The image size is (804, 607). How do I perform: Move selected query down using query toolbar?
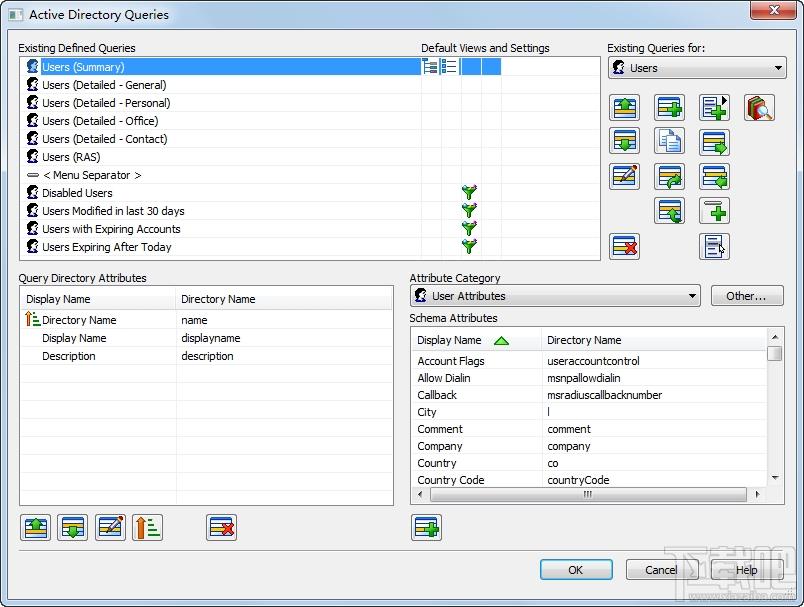tap(625, 141)
